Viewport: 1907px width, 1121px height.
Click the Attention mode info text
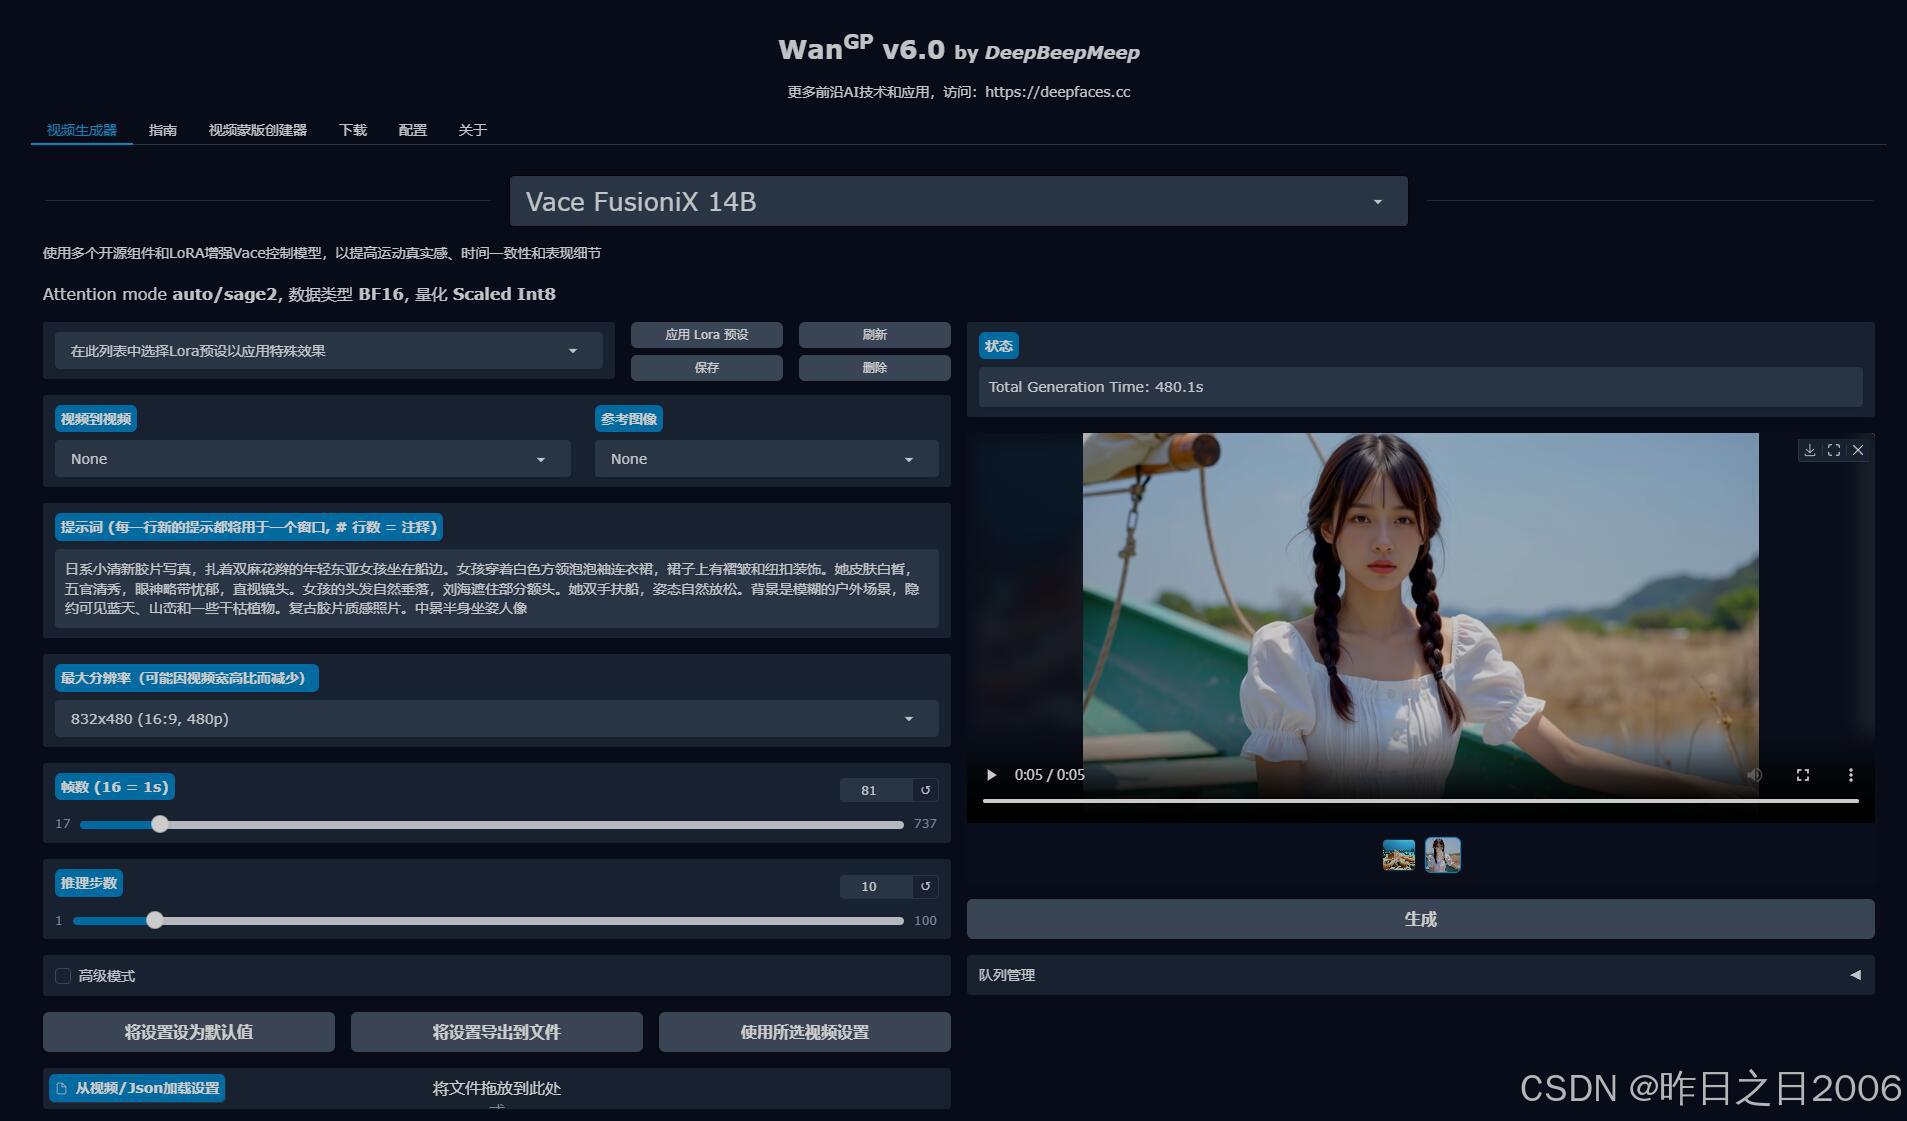[x=299, y=294]
